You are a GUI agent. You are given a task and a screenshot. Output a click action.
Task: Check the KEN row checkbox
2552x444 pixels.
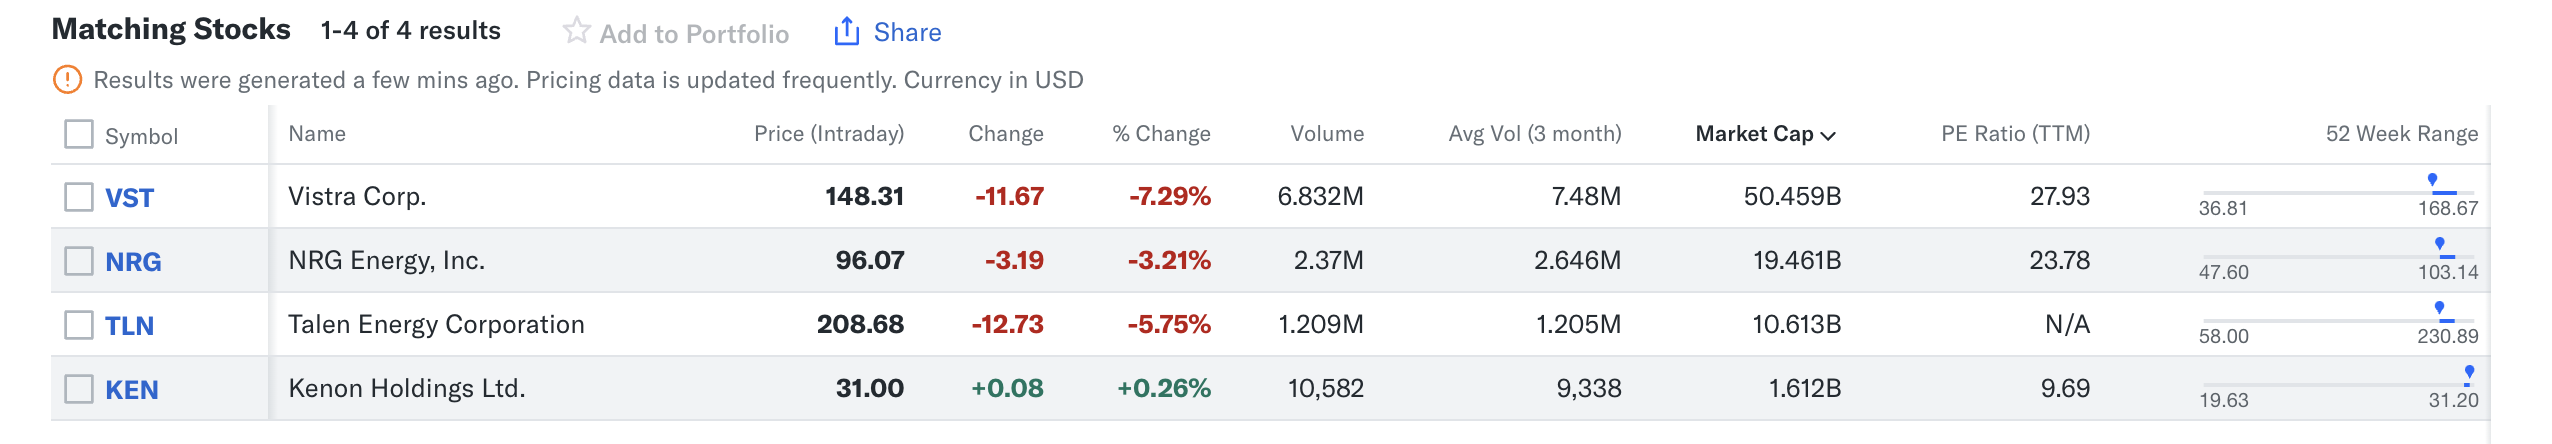(79, 389)
